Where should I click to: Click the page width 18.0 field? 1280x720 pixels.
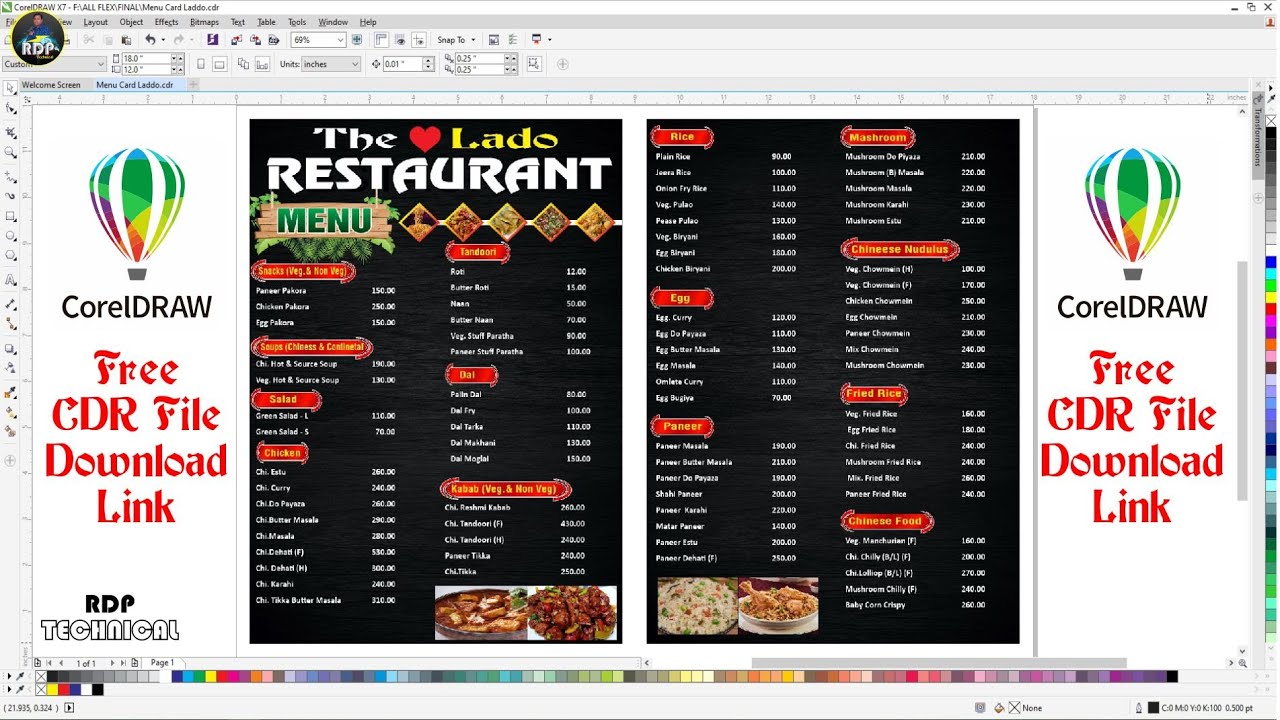146,59
